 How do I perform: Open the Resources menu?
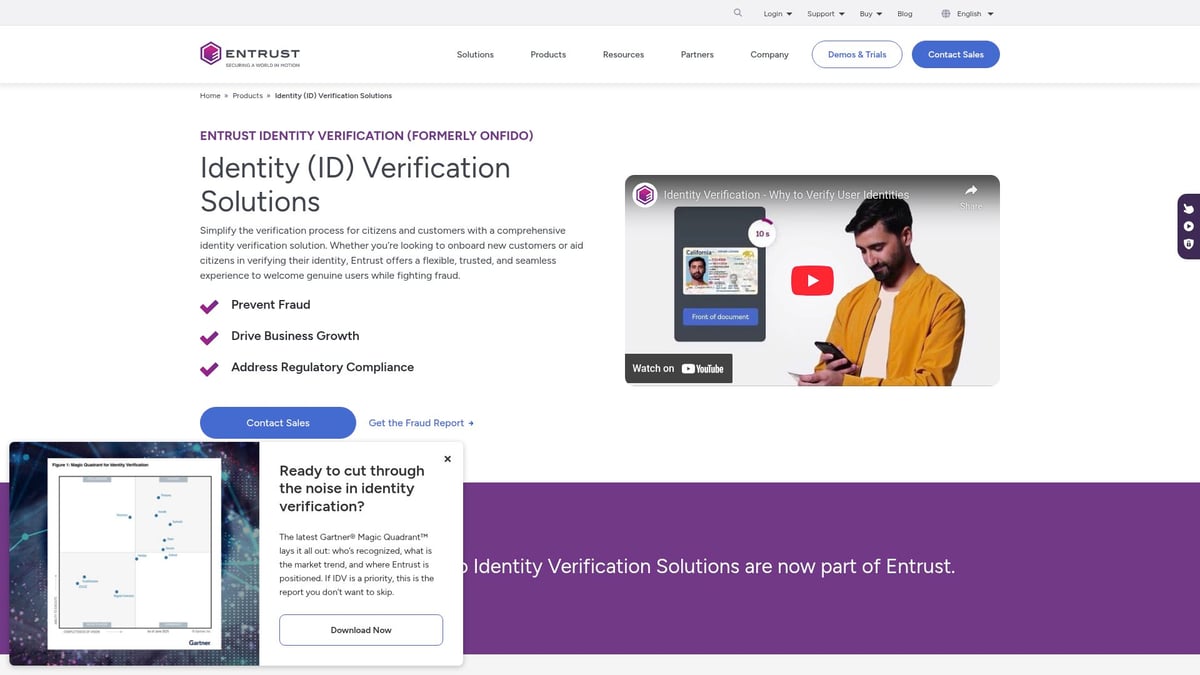click(x=623, y=55)
